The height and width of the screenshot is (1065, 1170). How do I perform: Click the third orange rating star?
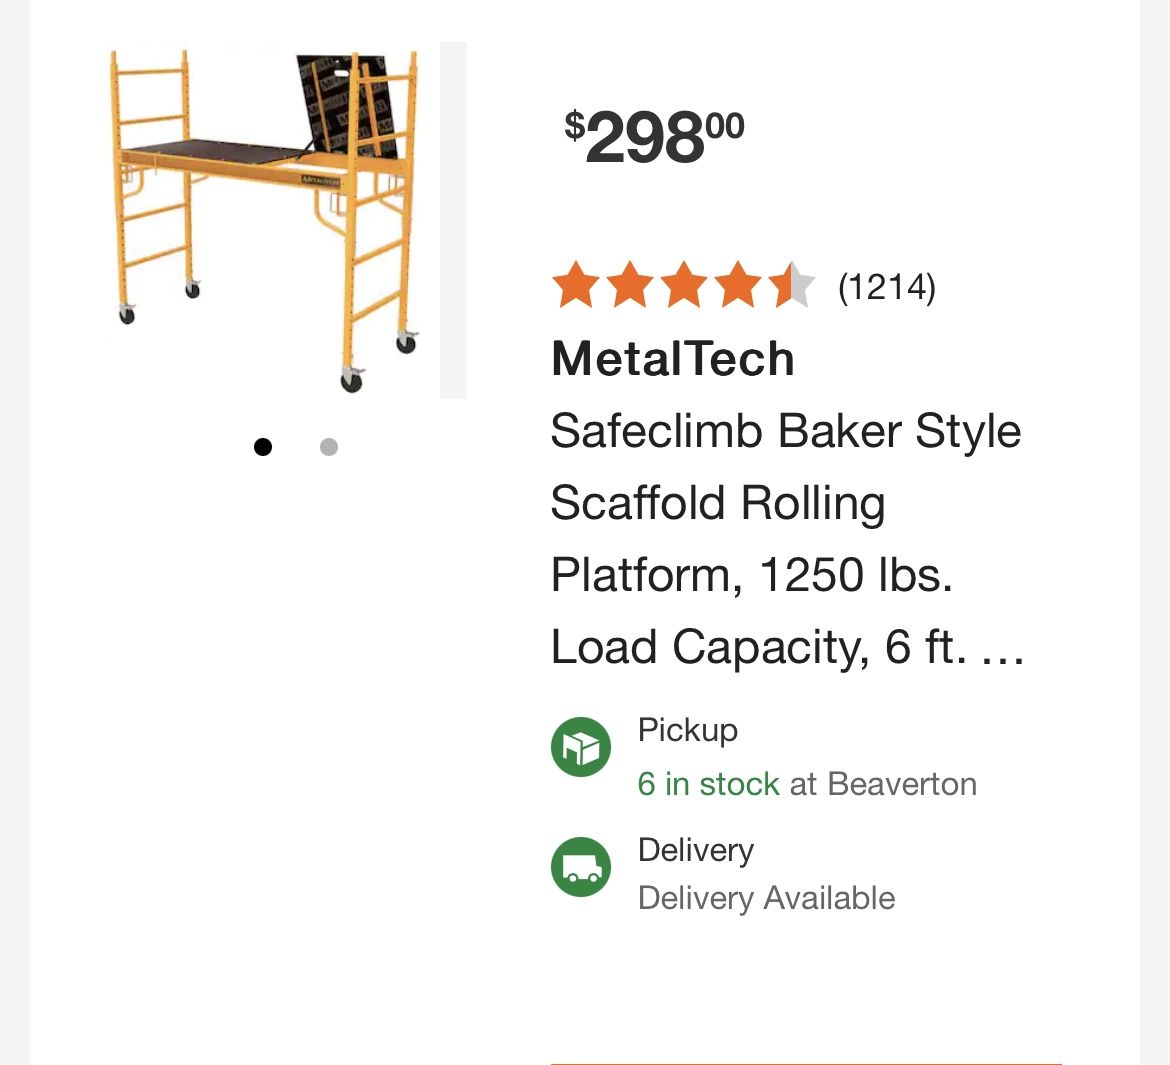coord(684,285)
